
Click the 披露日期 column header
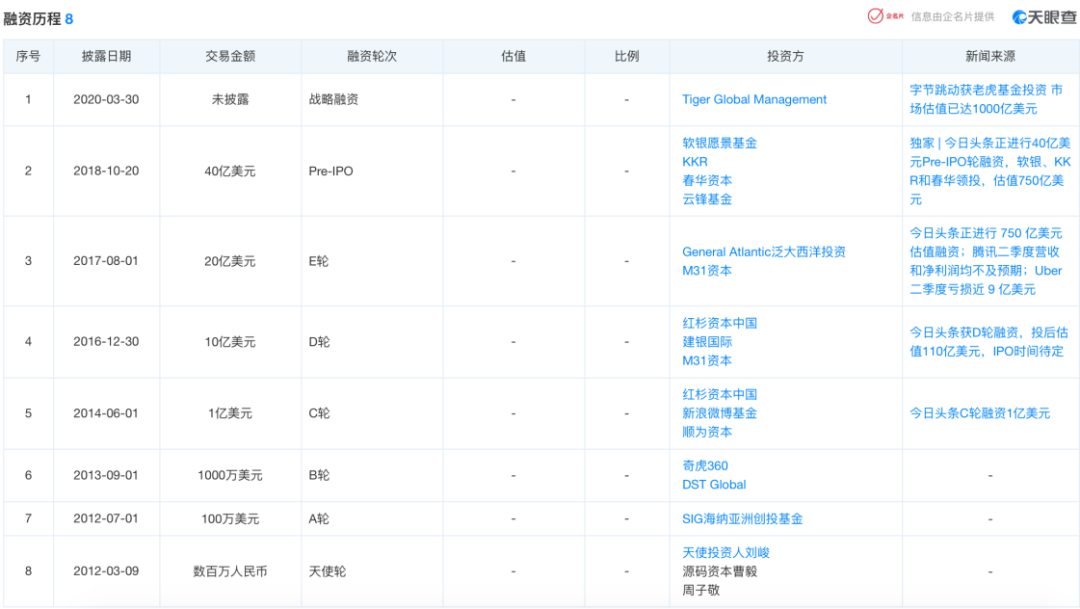point(106,57)
